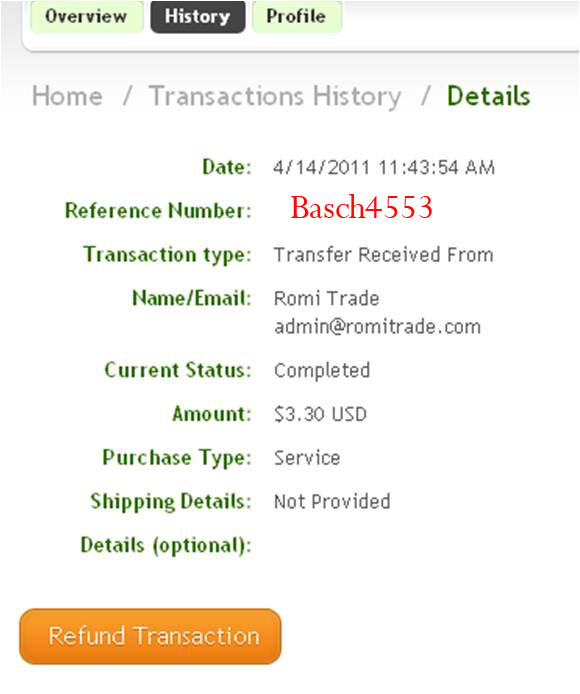The image size is (580, 694).
Task: Click the $3.30 USD amount
Action: click(x=320, y=414)
